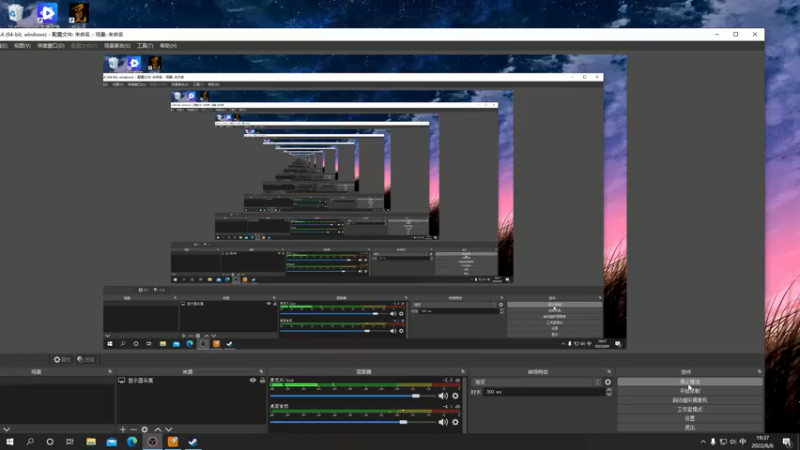Open the Windows Start menu
Image resolution: width=800 pixels, height=450 pixels.
10,442
